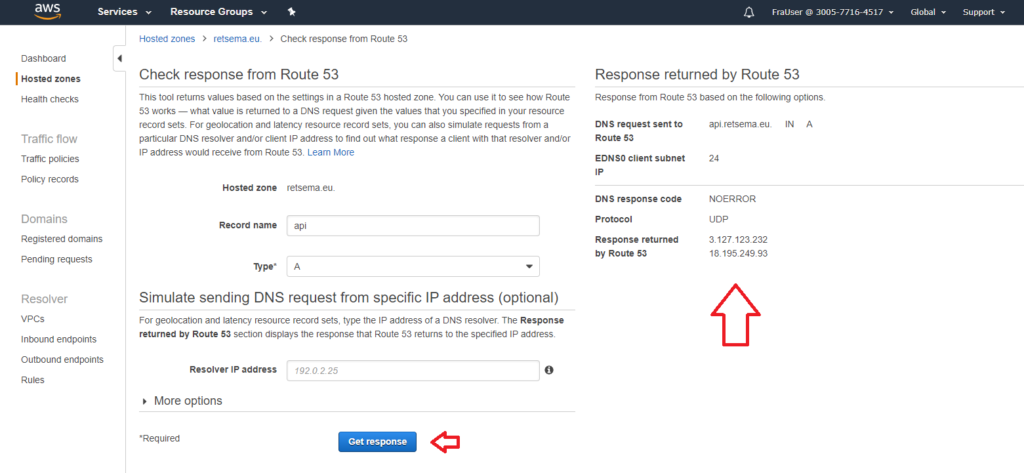
Task: Open the Resource Groups menu
Action: point(218,12)
